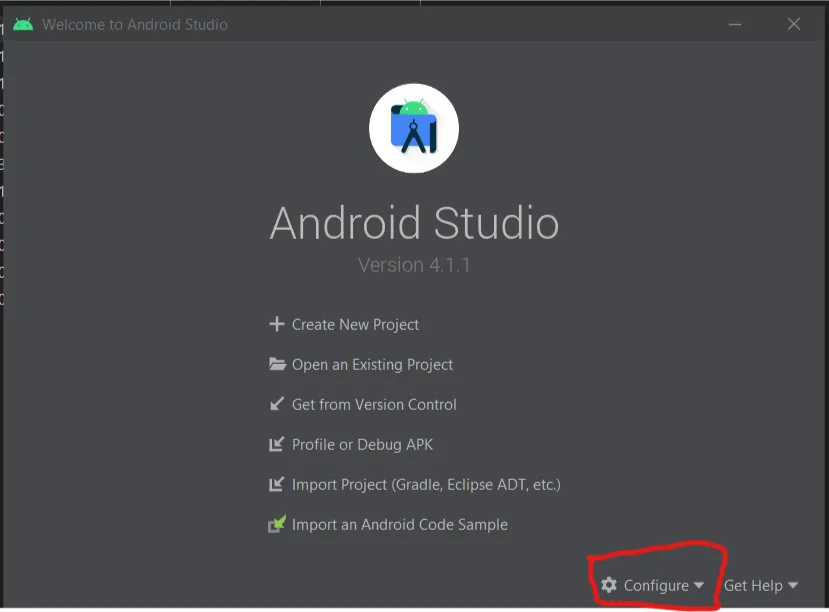829x612 pixels.
Task: Click the Version 4.1.1 text
Action: point(414,265)
